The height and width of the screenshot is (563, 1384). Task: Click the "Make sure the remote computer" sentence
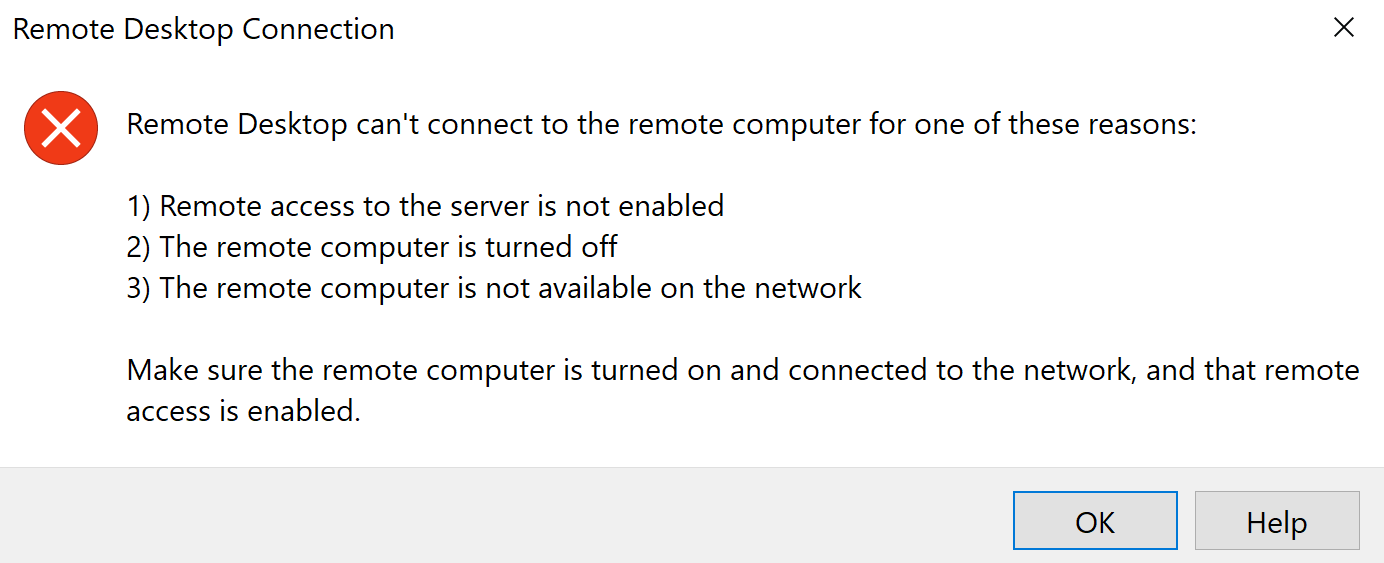coord(743,370)
